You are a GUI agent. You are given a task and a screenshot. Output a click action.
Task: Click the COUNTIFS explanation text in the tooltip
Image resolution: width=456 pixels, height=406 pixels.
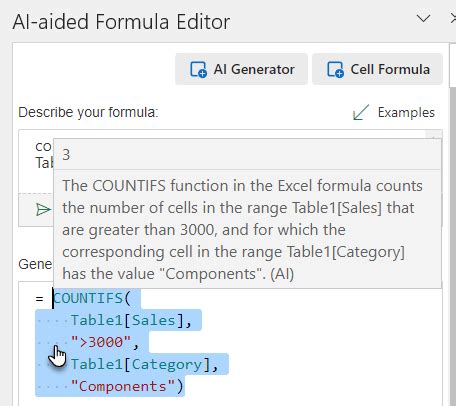coord(242,230)
